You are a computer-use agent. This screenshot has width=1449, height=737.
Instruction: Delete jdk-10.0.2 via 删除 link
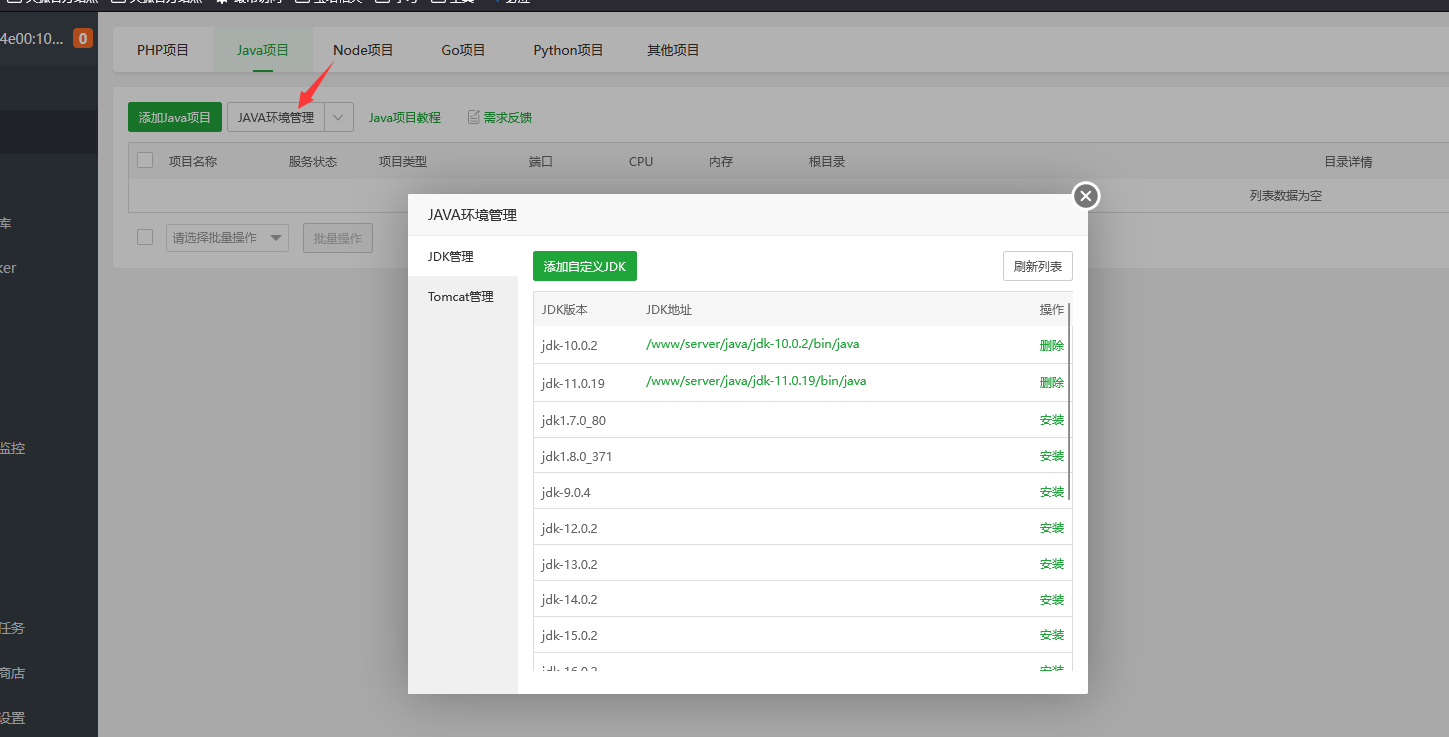1052,345
